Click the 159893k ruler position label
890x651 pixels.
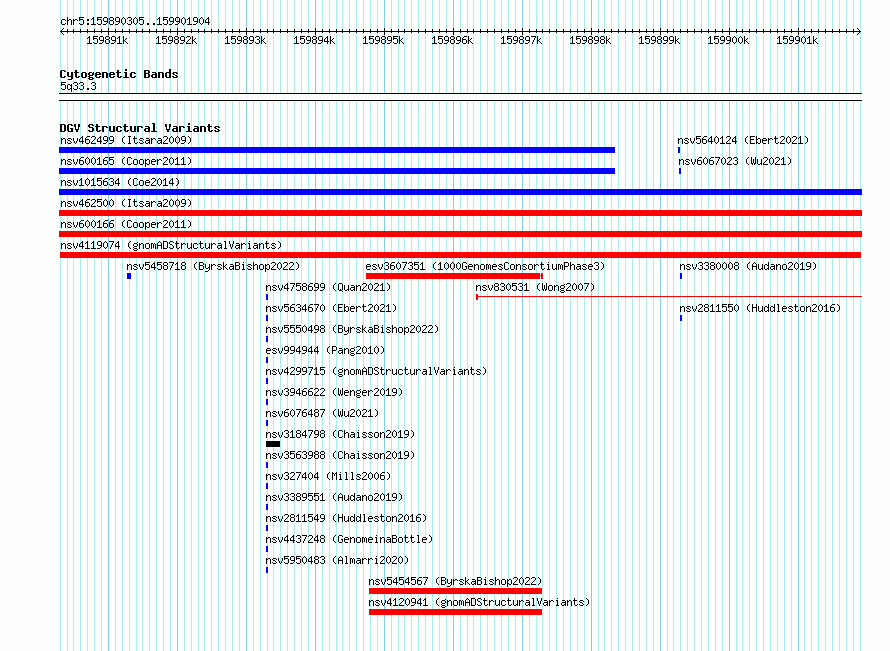[245, 40]
